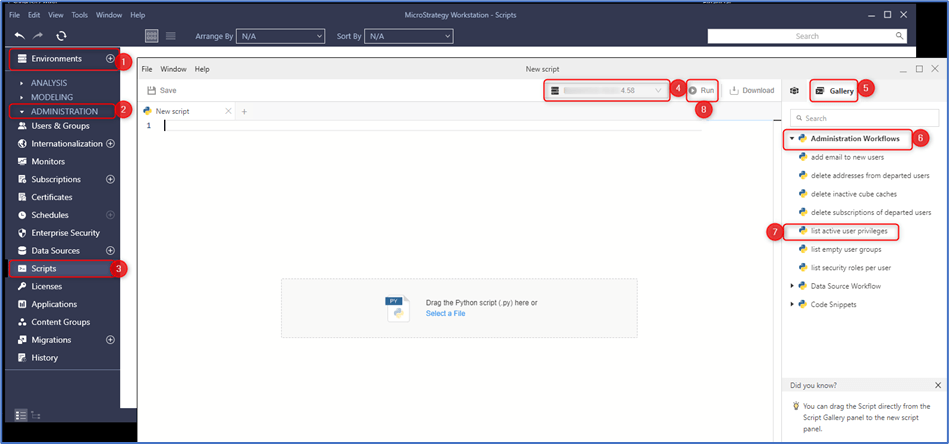The width and height of the screenshot is (949, 444).
Task: Click the Workstation Search field
Action: tap(807, 36)
